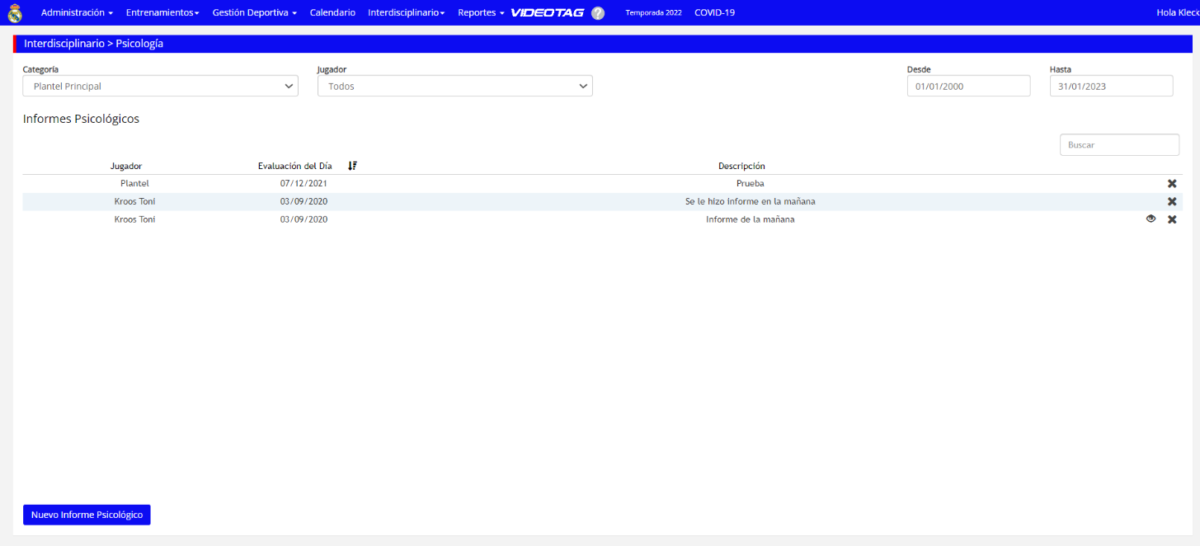This screenshot has height=546, width=1200.
Task: Click 'Informe de la mañana' description
Action: tap(750, 220)
